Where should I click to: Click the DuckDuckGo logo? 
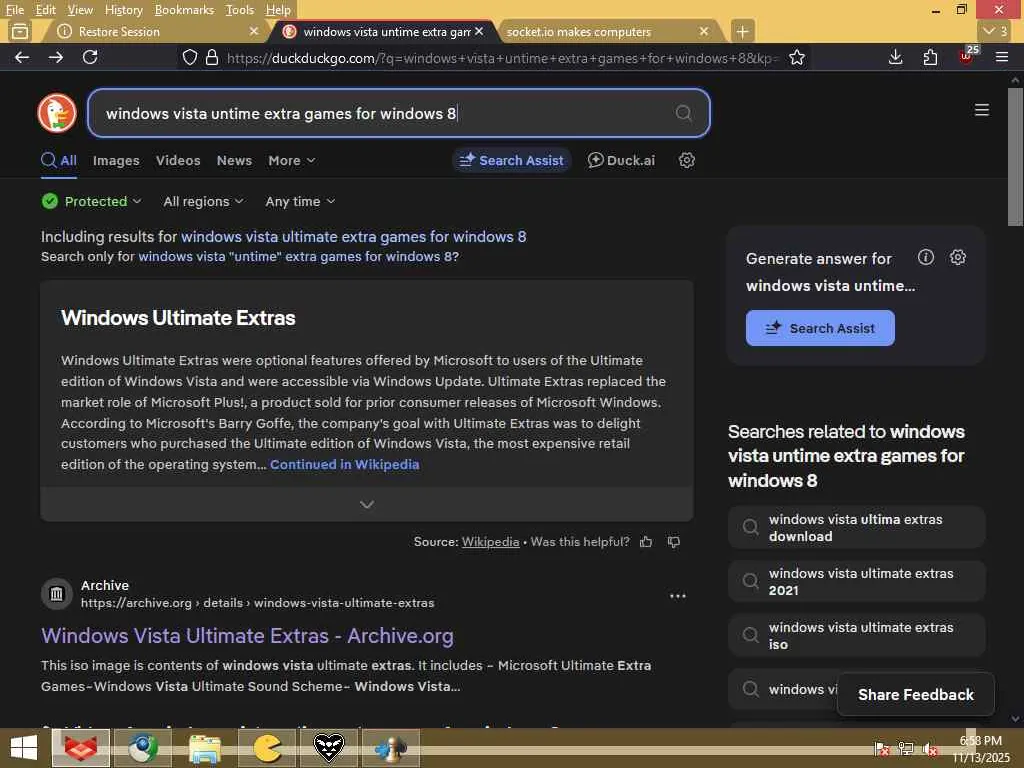click(x=57, y=113)
